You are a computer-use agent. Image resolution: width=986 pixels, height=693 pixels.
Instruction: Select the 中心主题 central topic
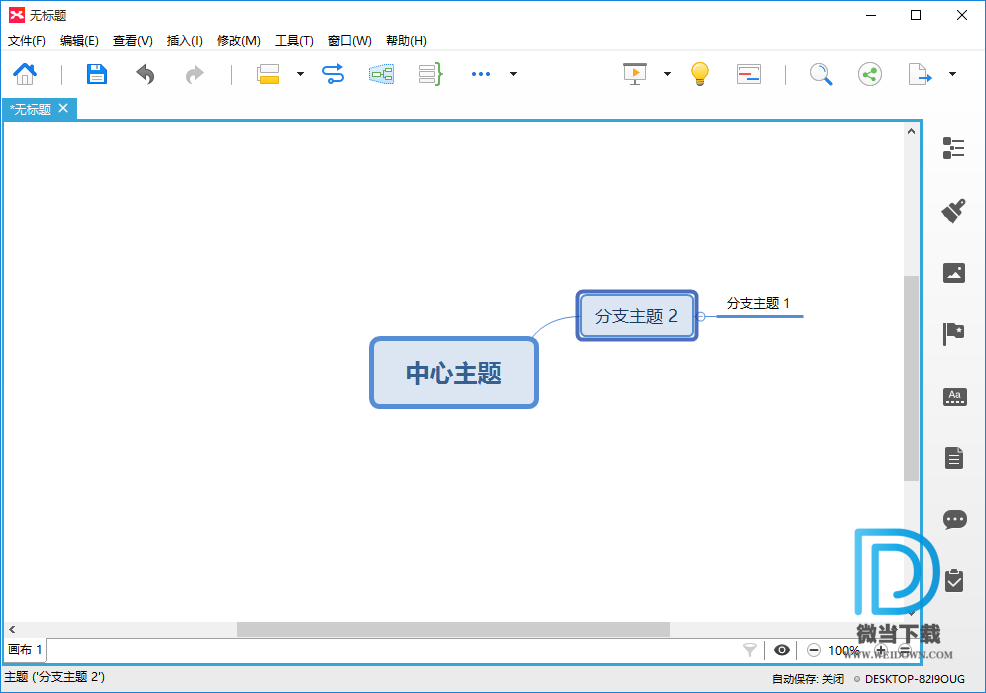pos(454,373)
